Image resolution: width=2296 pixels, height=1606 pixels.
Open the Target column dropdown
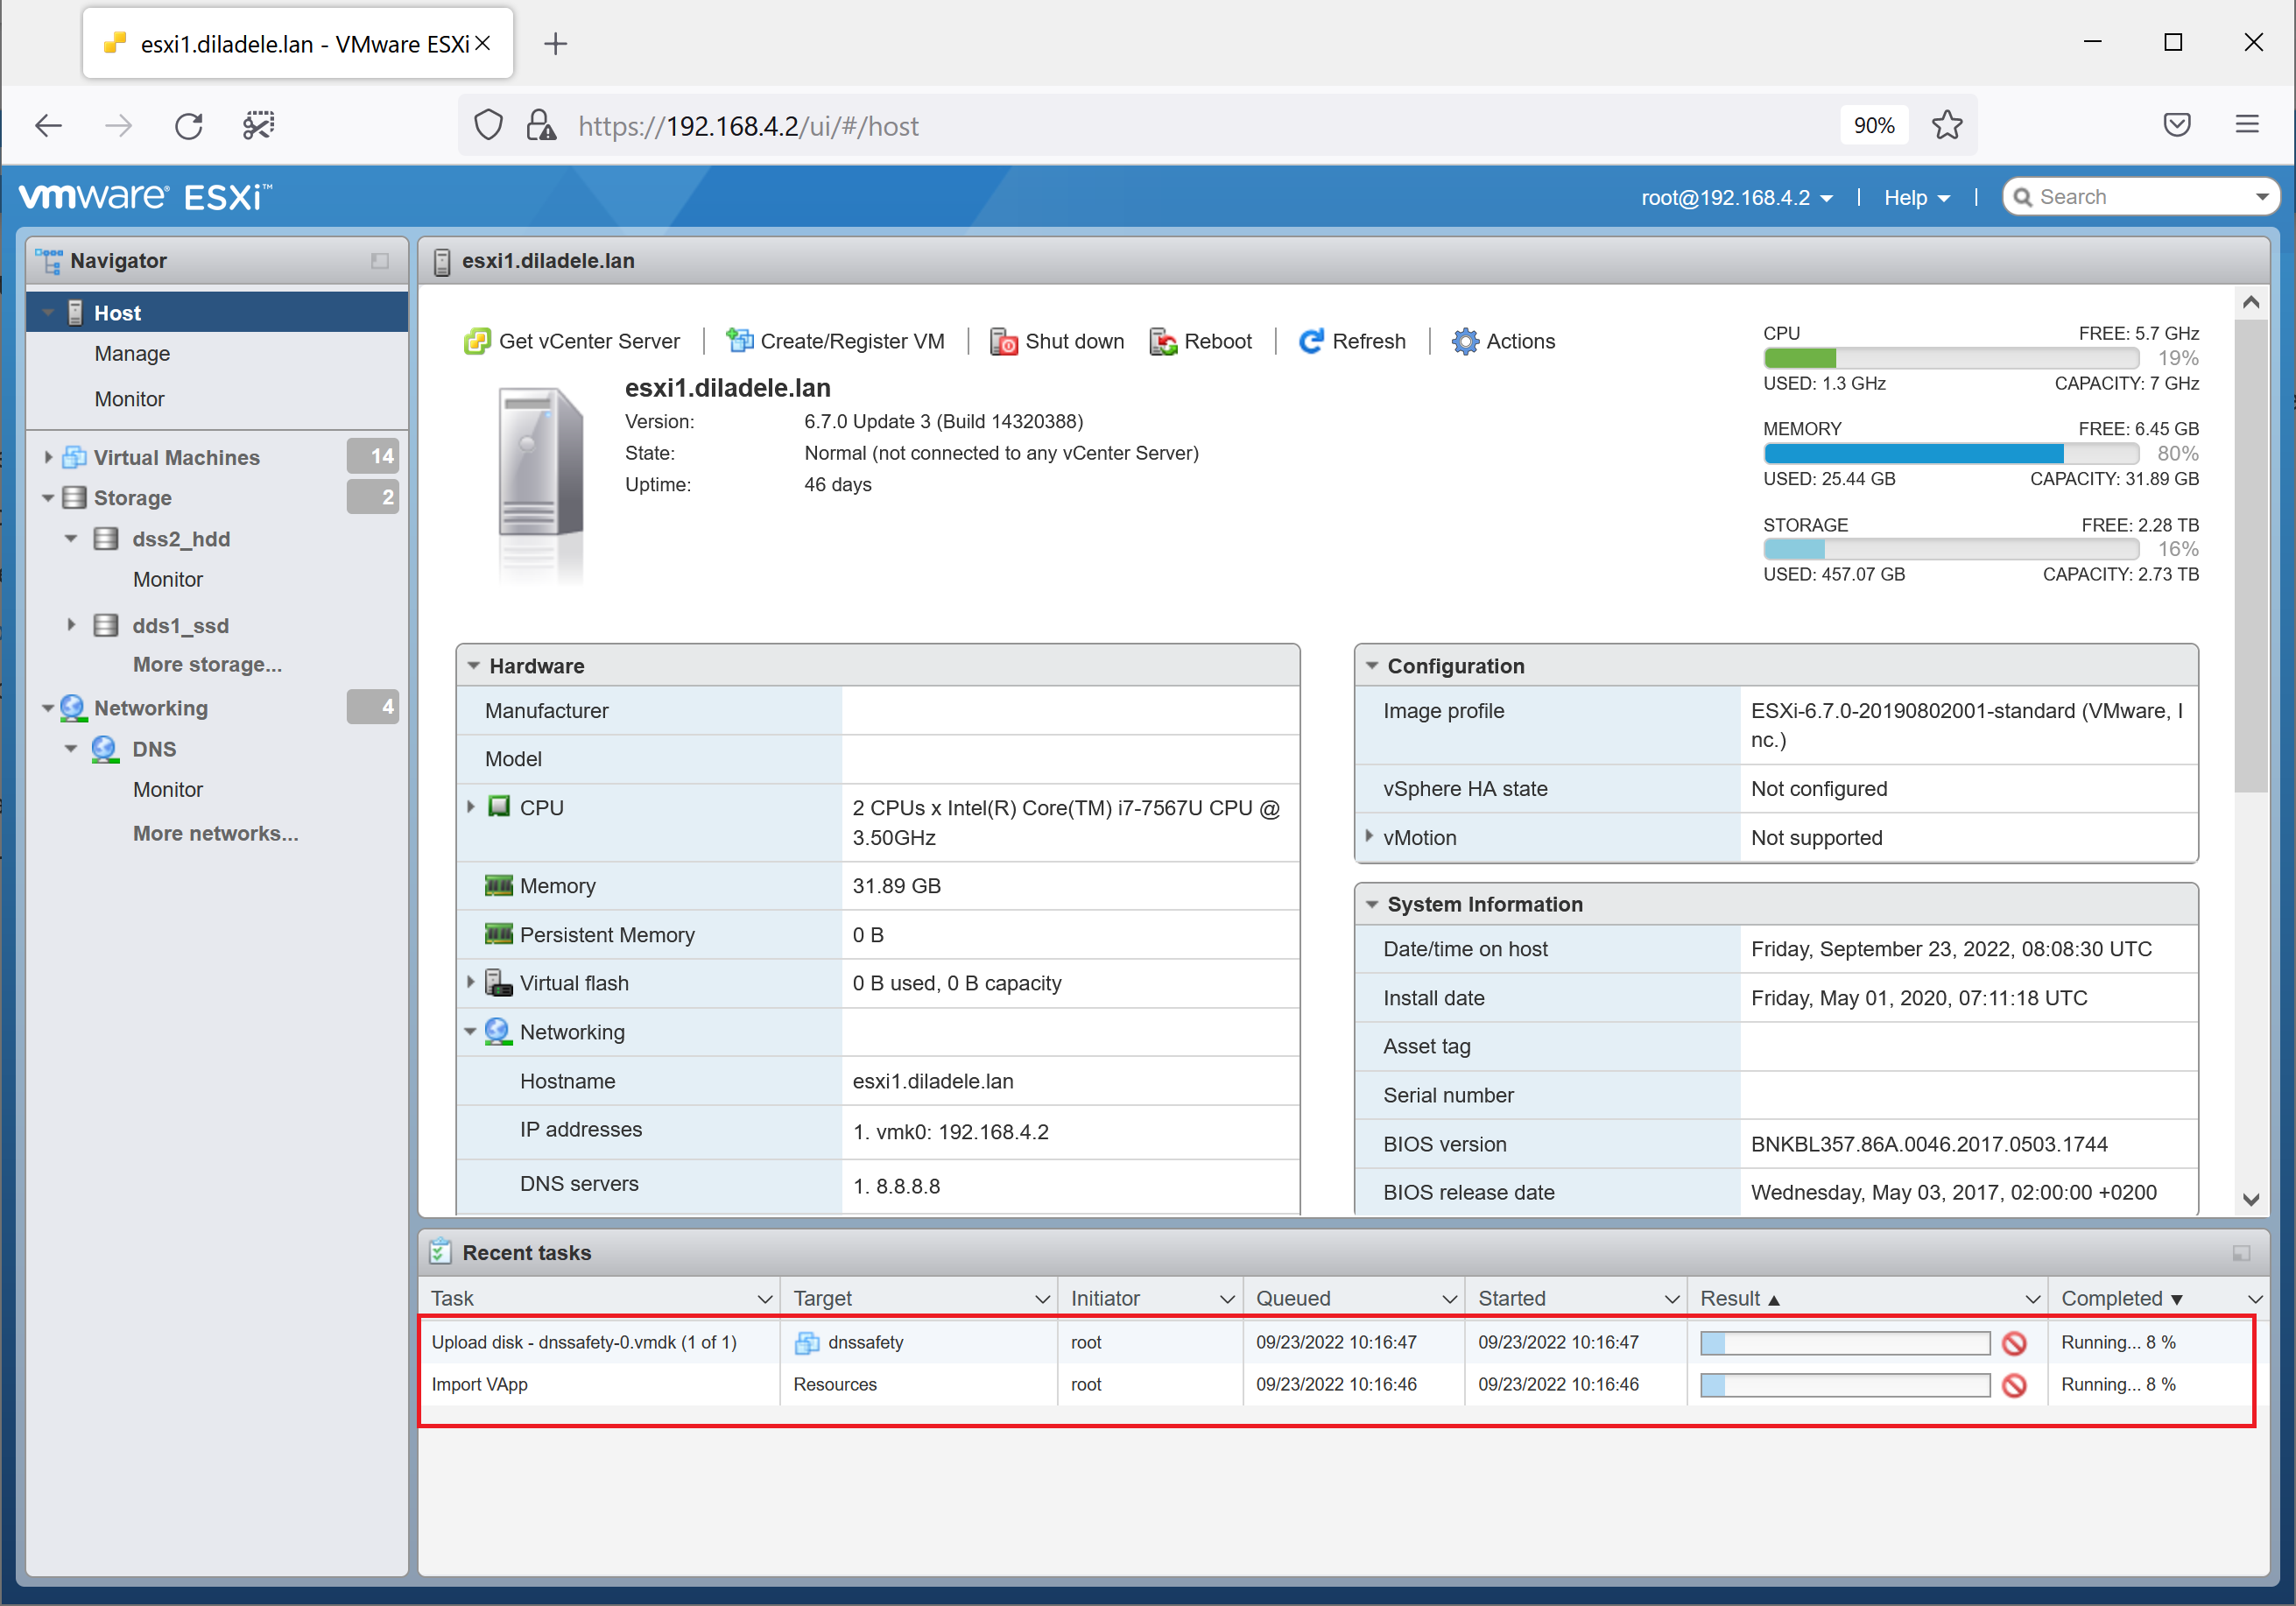point(1042,1299)
